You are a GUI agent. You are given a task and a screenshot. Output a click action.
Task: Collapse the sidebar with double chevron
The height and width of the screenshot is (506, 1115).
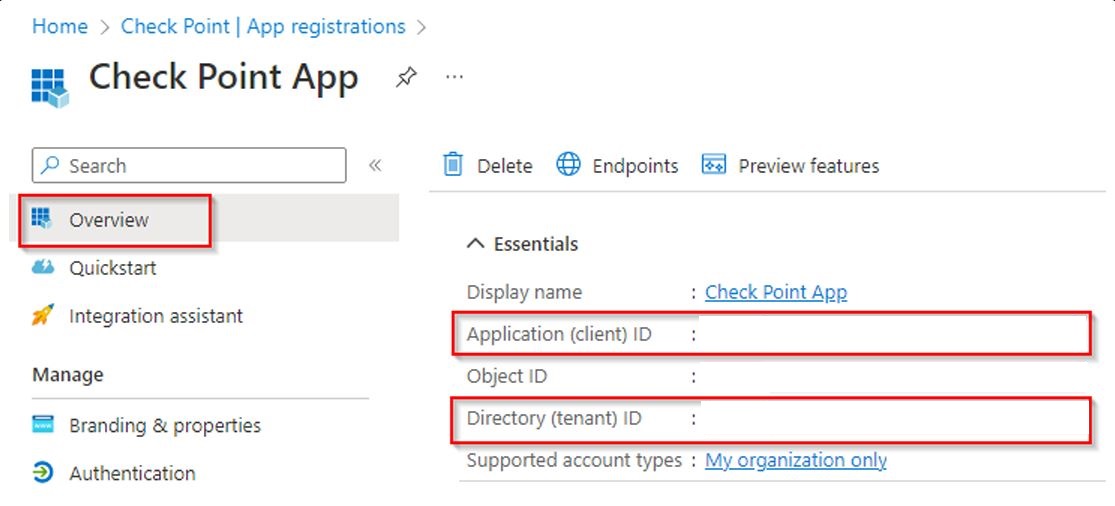coord(375,165)
